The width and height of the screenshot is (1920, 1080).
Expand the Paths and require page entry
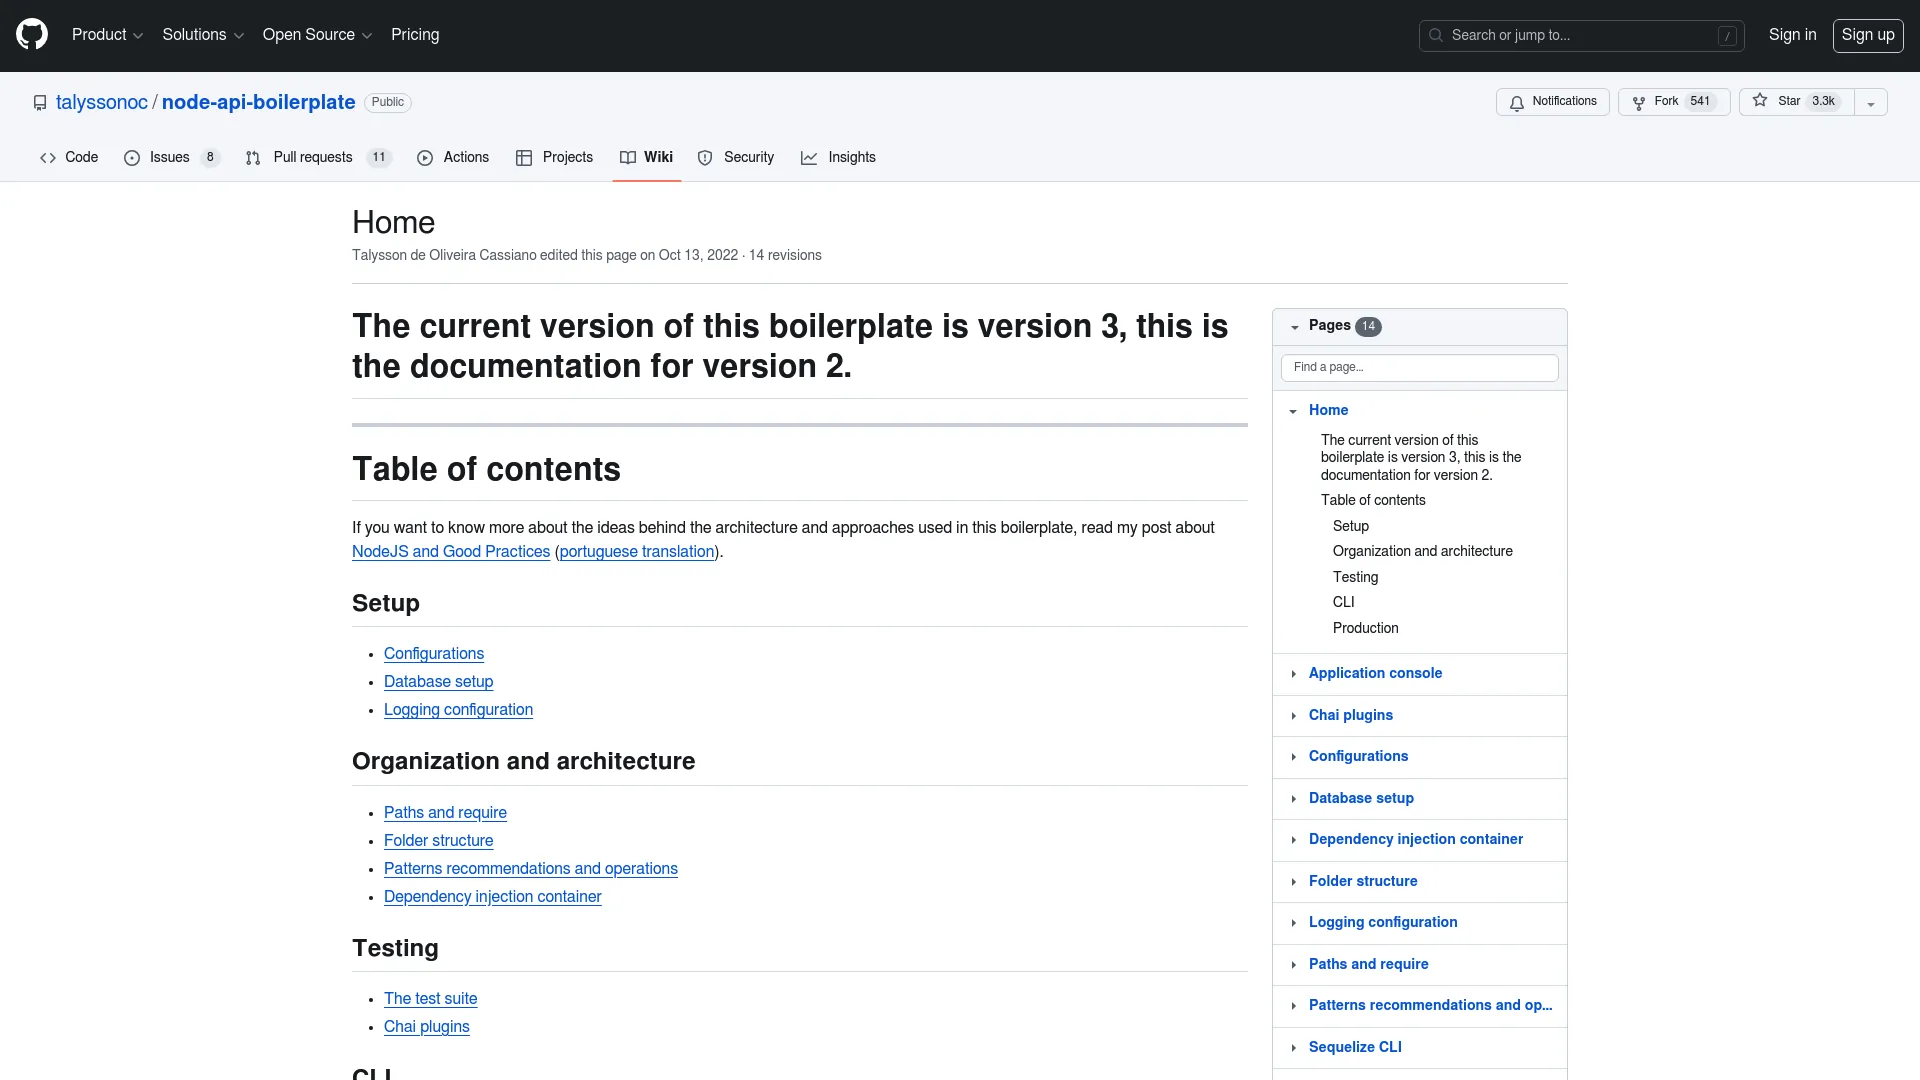coord(1293,965)
